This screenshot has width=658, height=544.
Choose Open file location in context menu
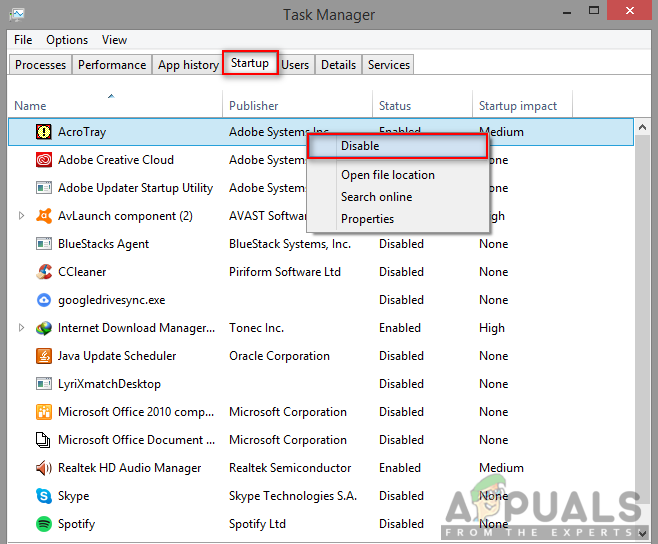tap(387, 175)
